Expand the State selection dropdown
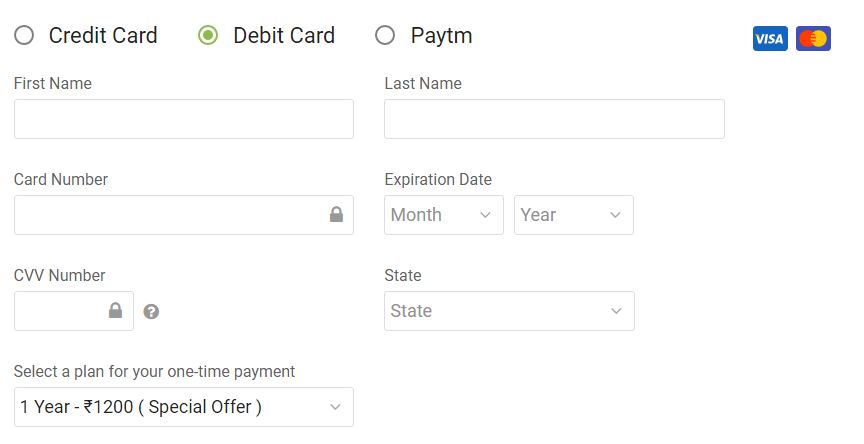This screenshot has height=444, width=864. point(509,311)
